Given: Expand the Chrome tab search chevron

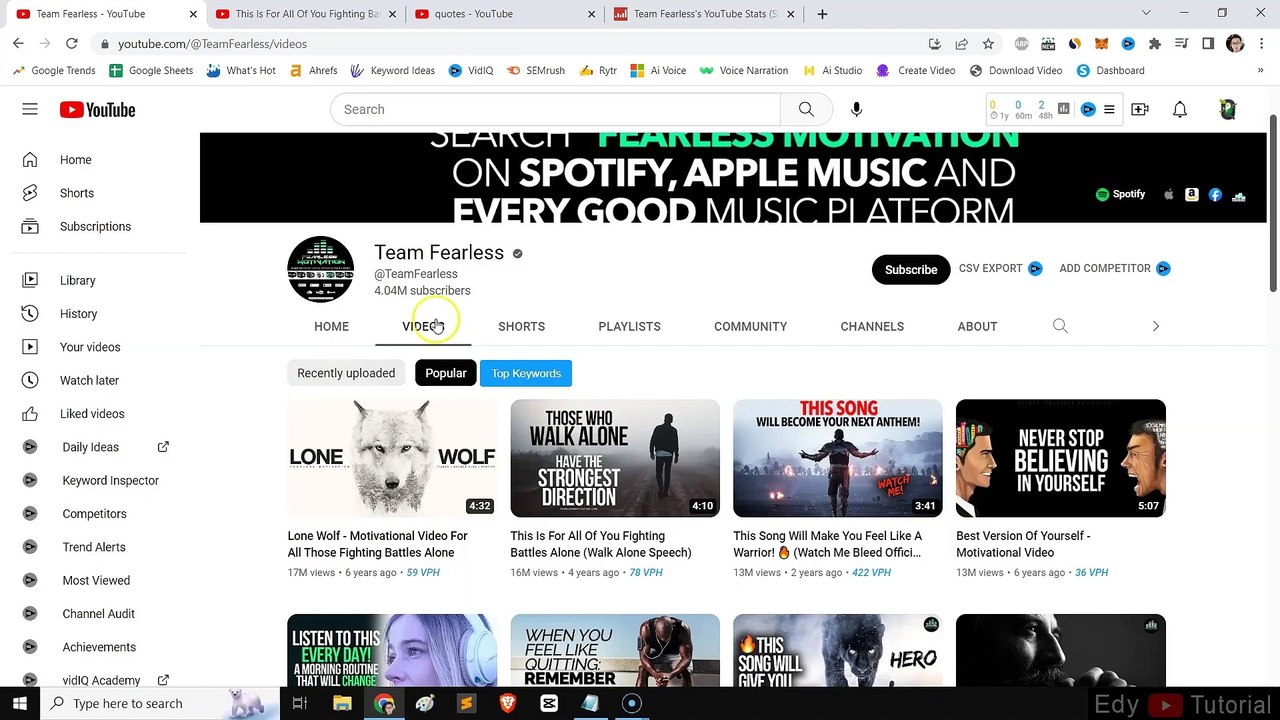Looking at the screenshot, I should (1146, 13).
